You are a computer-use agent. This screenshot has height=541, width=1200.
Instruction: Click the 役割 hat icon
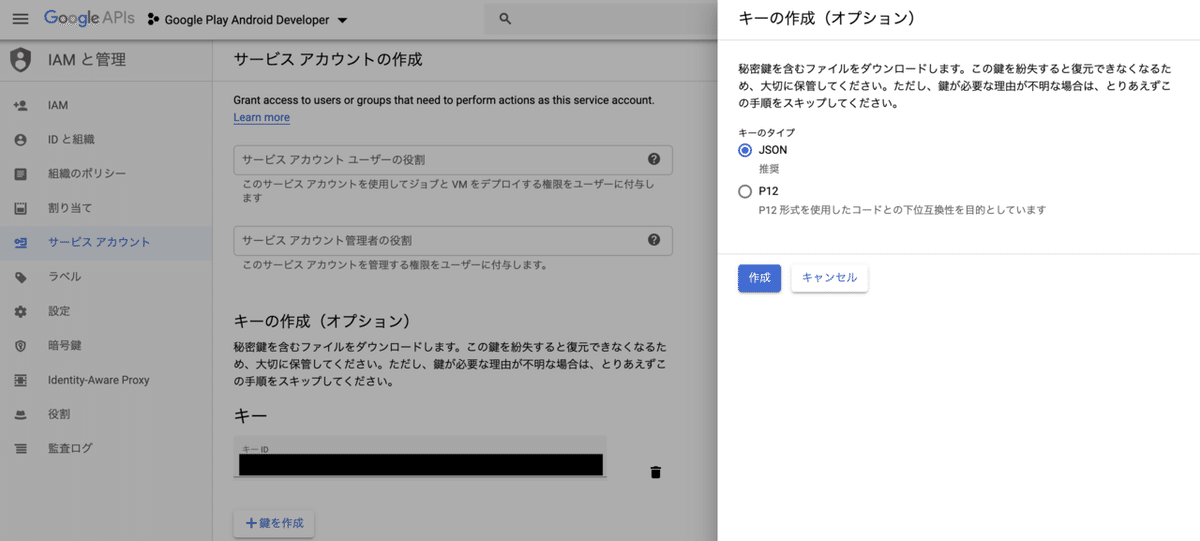20,415
